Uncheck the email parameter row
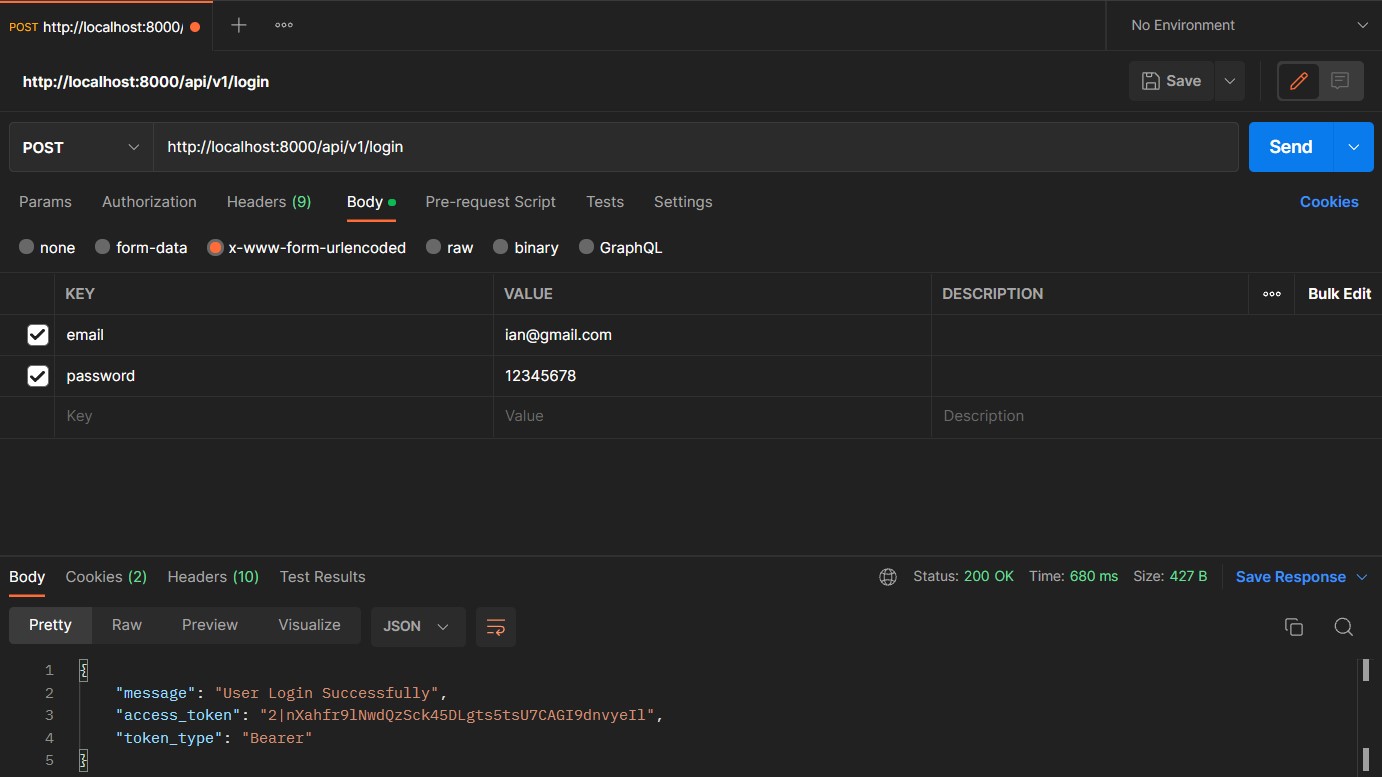 (x=37, y=334)
